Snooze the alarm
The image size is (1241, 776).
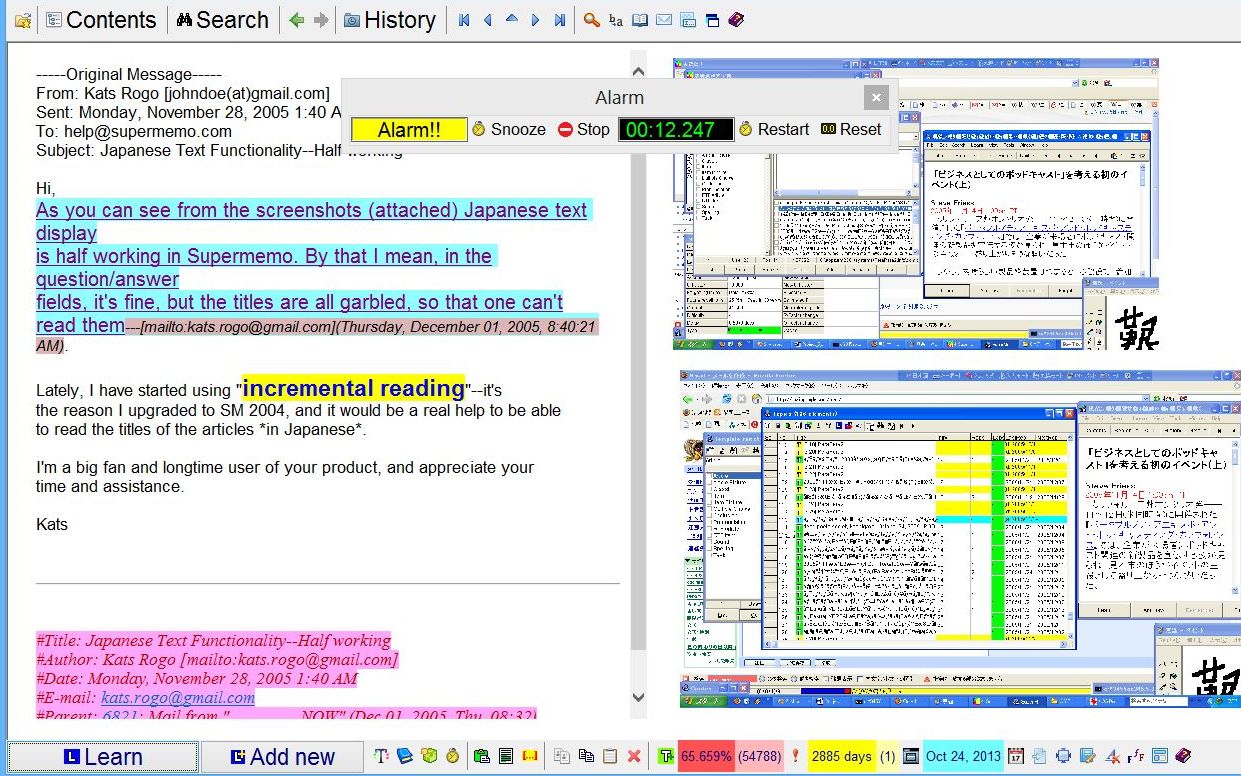pos(509,129)
